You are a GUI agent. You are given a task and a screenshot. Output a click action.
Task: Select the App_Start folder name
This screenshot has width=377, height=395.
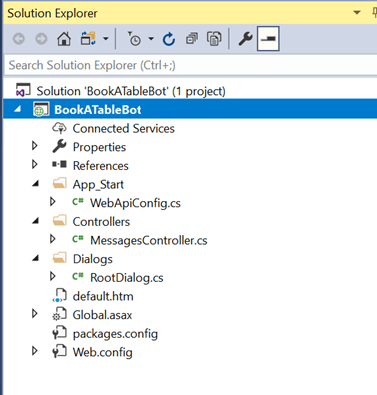[98, 184]
